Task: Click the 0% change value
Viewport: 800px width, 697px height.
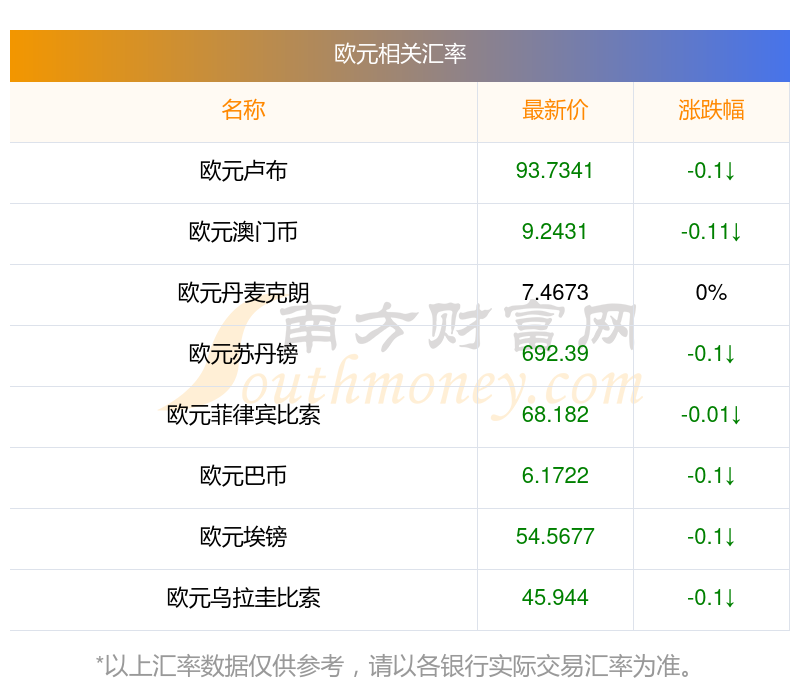Action: [x=711, y=293]
